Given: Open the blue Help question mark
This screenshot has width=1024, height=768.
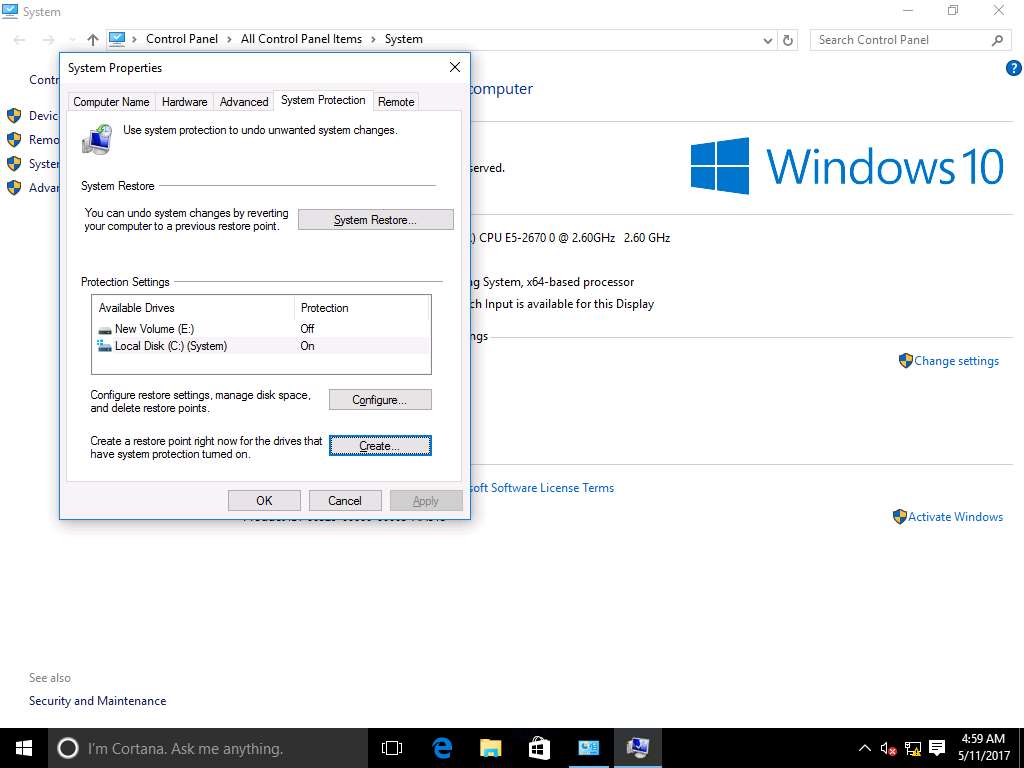Looking at the screenshot, I should pos(1014,68).
